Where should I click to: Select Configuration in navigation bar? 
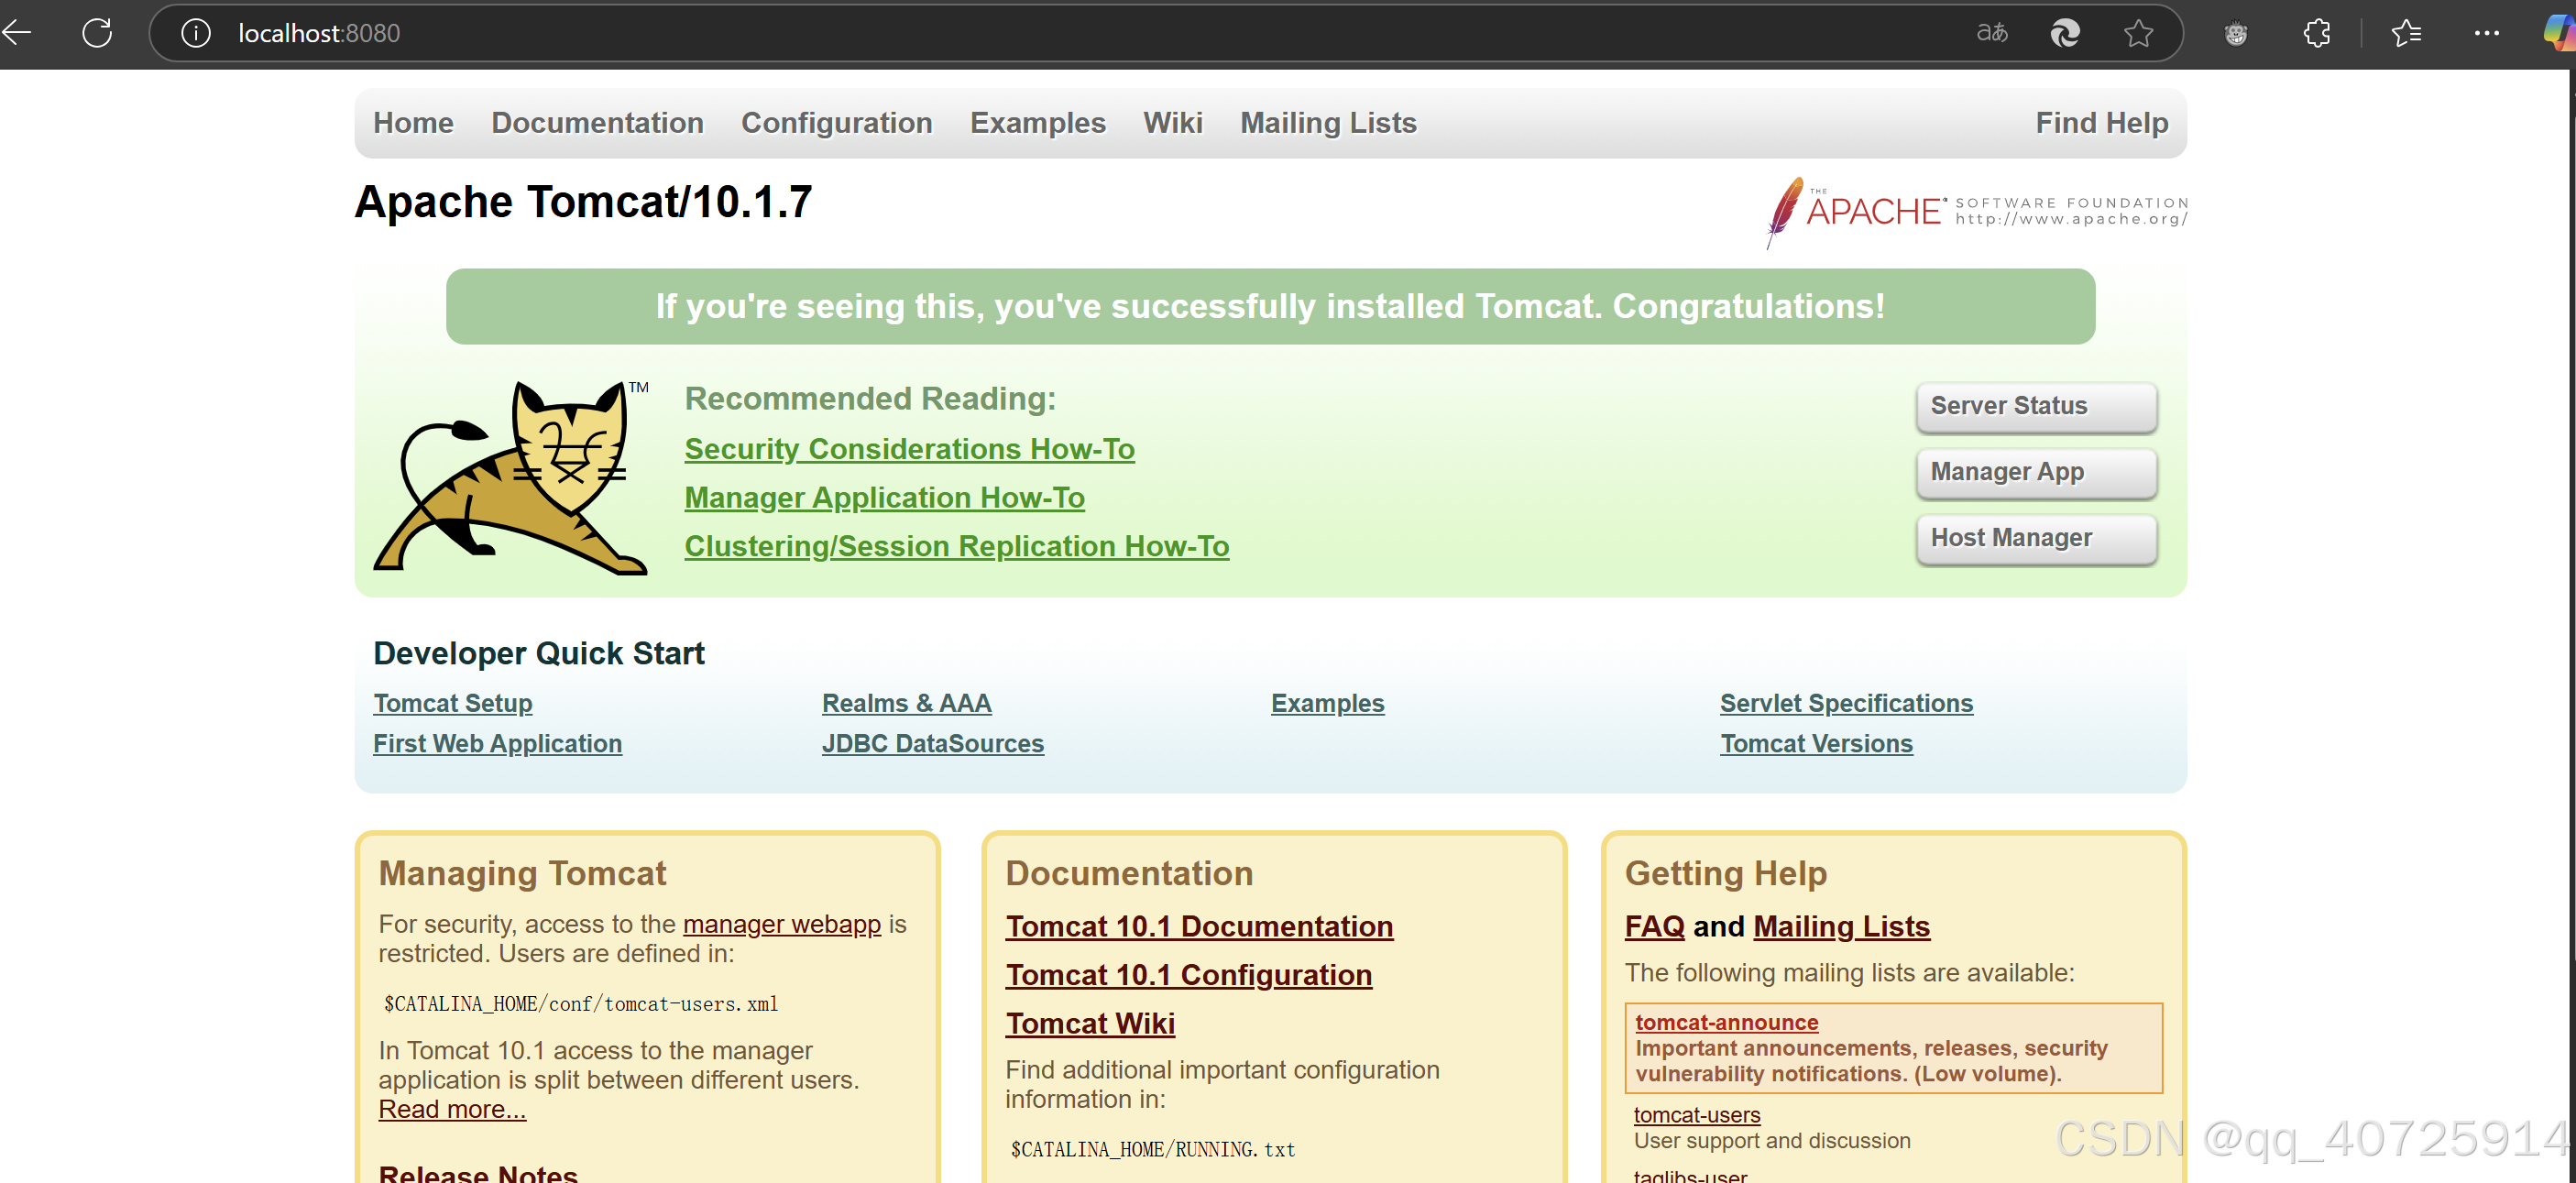(x=836, y=123)
